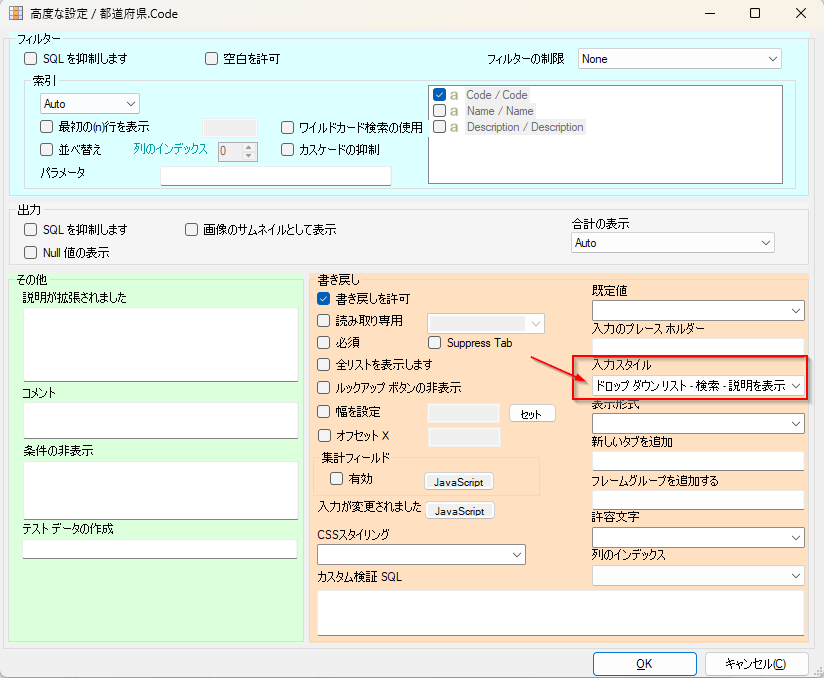Uncheck the Code / Code list checkbox

pyautogui.click(x=439, y=95)
